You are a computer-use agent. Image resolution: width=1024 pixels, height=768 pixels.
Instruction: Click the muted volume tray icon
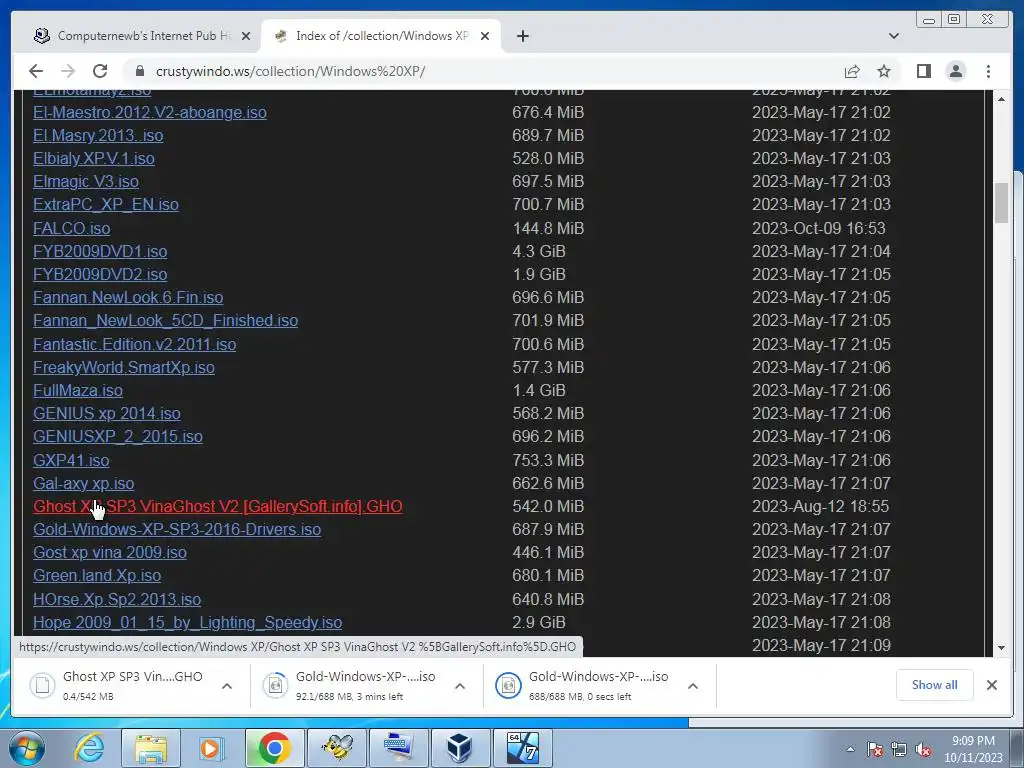coord(923,750)
